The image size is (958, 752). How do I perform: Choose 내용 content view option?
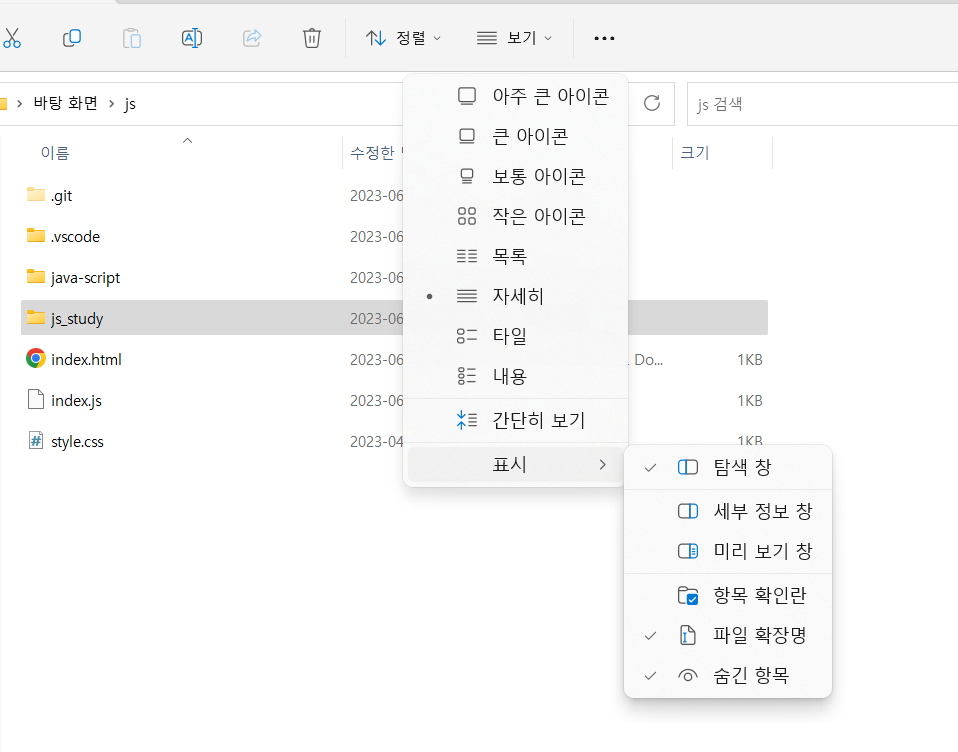pyautogui.click(x=516, y=376)
